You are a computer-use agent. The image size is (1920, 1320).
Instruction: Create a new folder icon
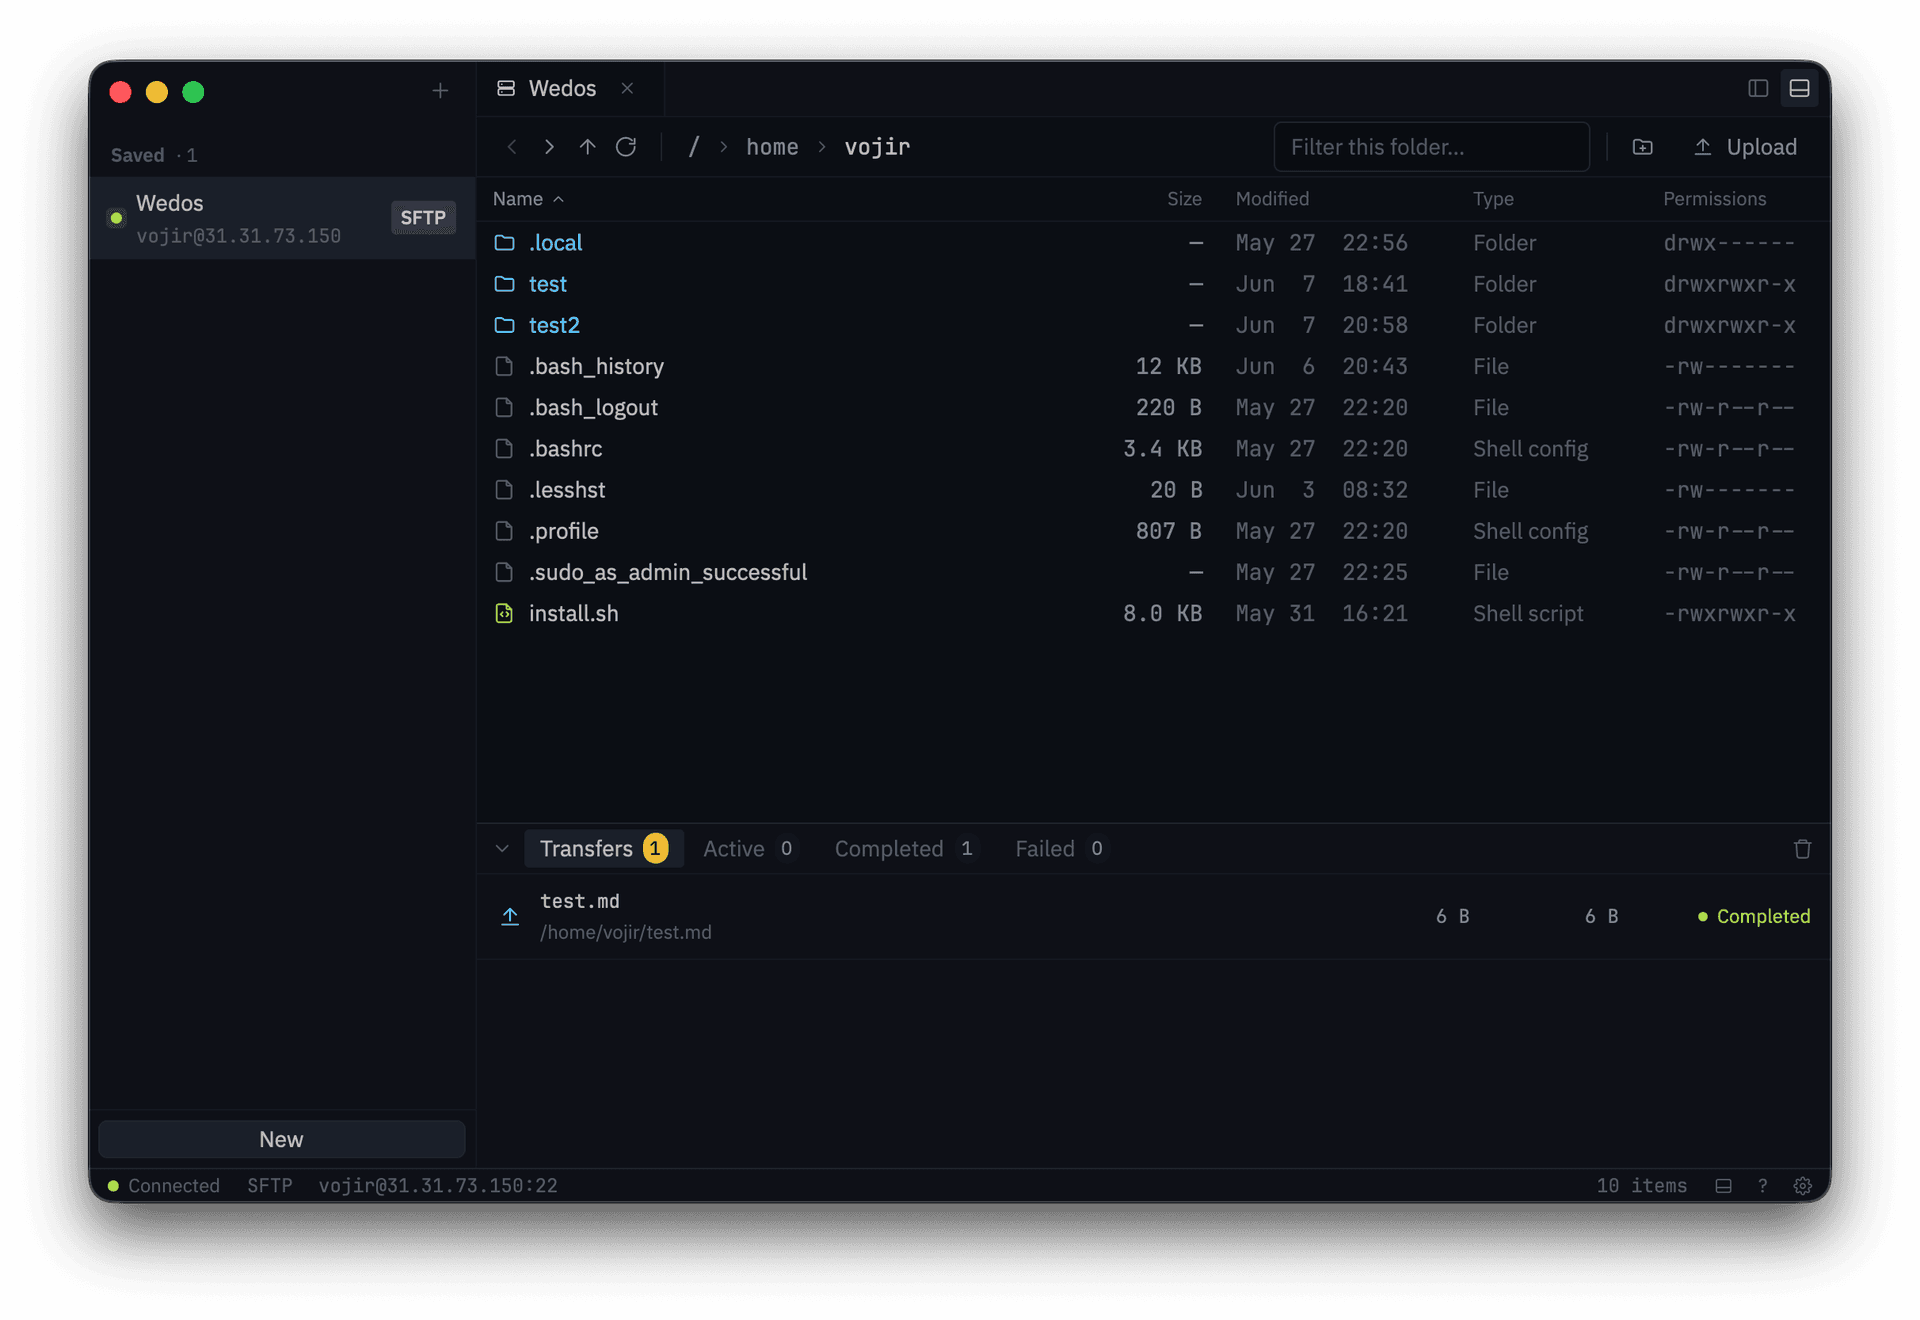(1643, 147)
